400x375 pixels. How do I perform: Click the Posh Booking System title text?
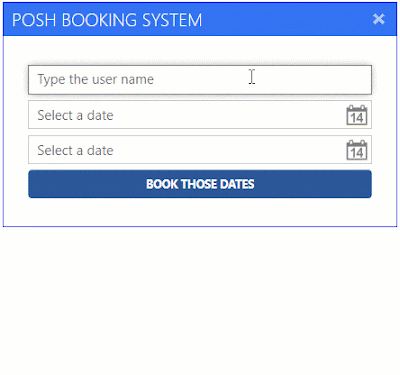point(107,20)
